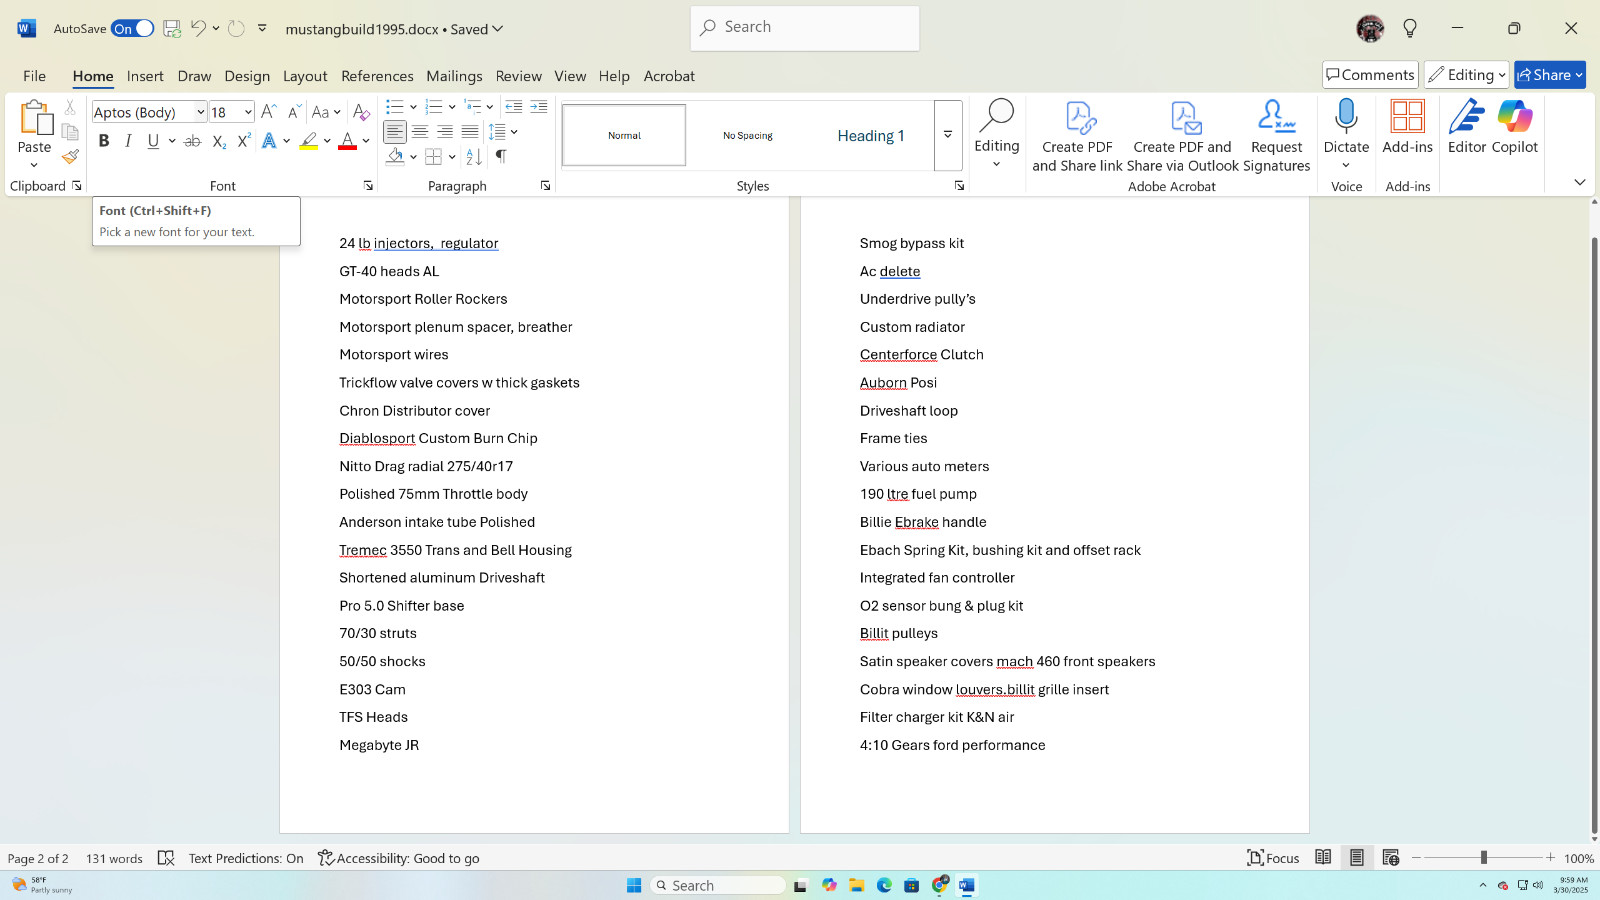Show paragraph marks with pilcrow icon
This screenshot has width=1600, height=900.
[501, 156]
